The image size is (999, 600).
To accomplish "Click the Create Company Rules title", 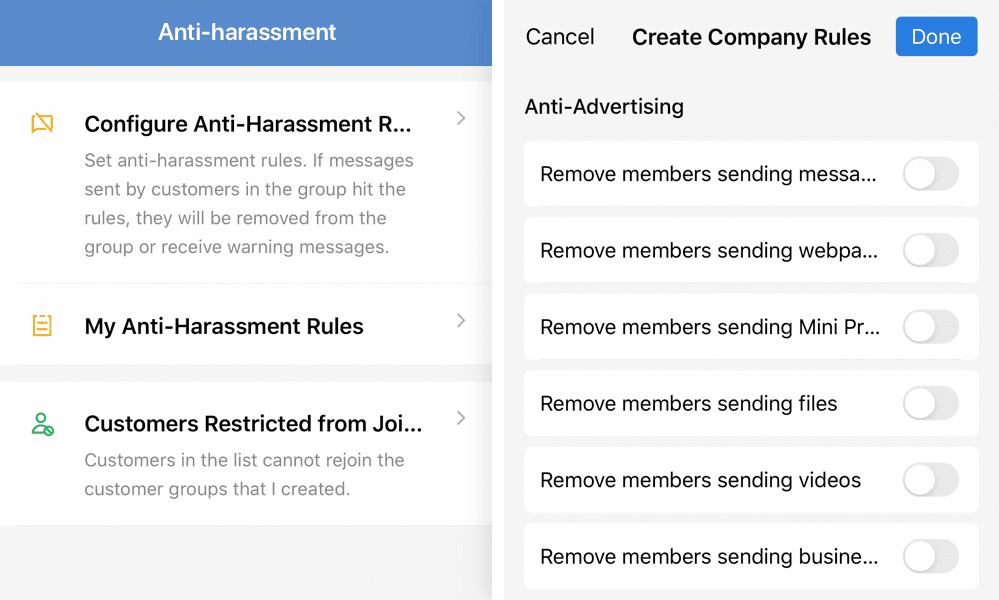I will click(x=751, y=37).
